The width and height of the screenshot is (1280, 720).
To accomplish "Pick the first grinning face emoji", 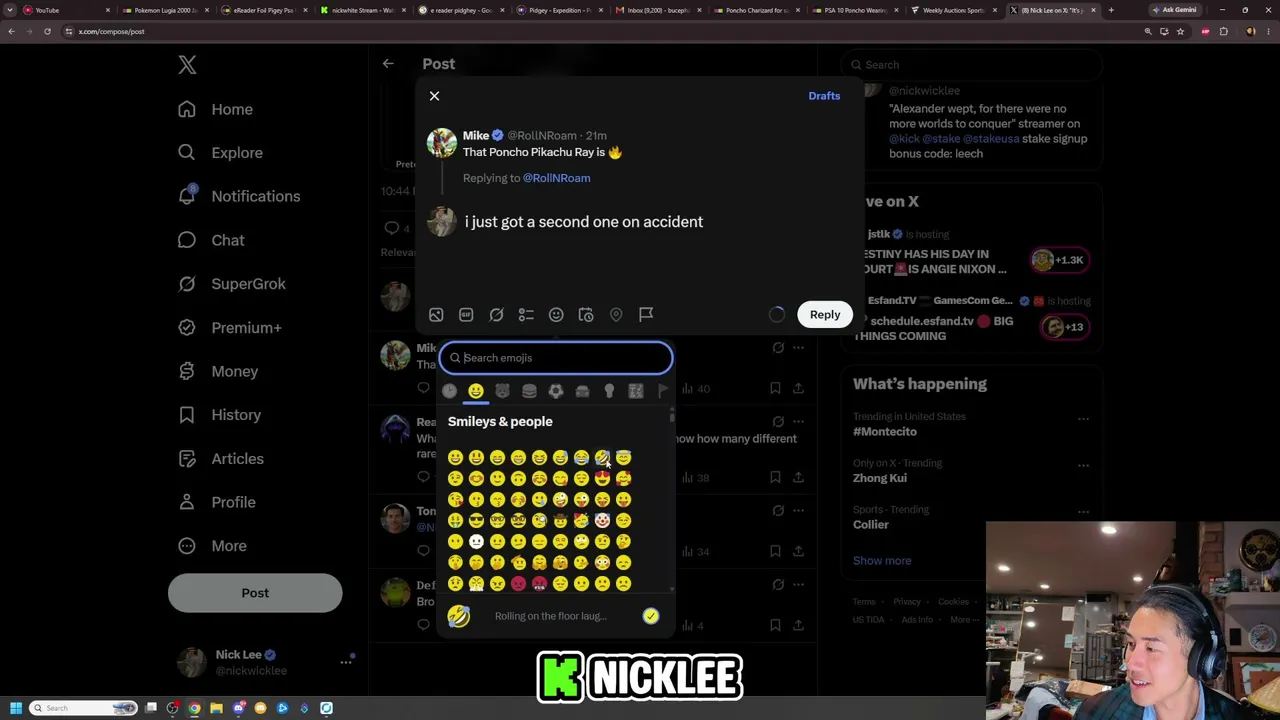I will click(x=455, y=458).
